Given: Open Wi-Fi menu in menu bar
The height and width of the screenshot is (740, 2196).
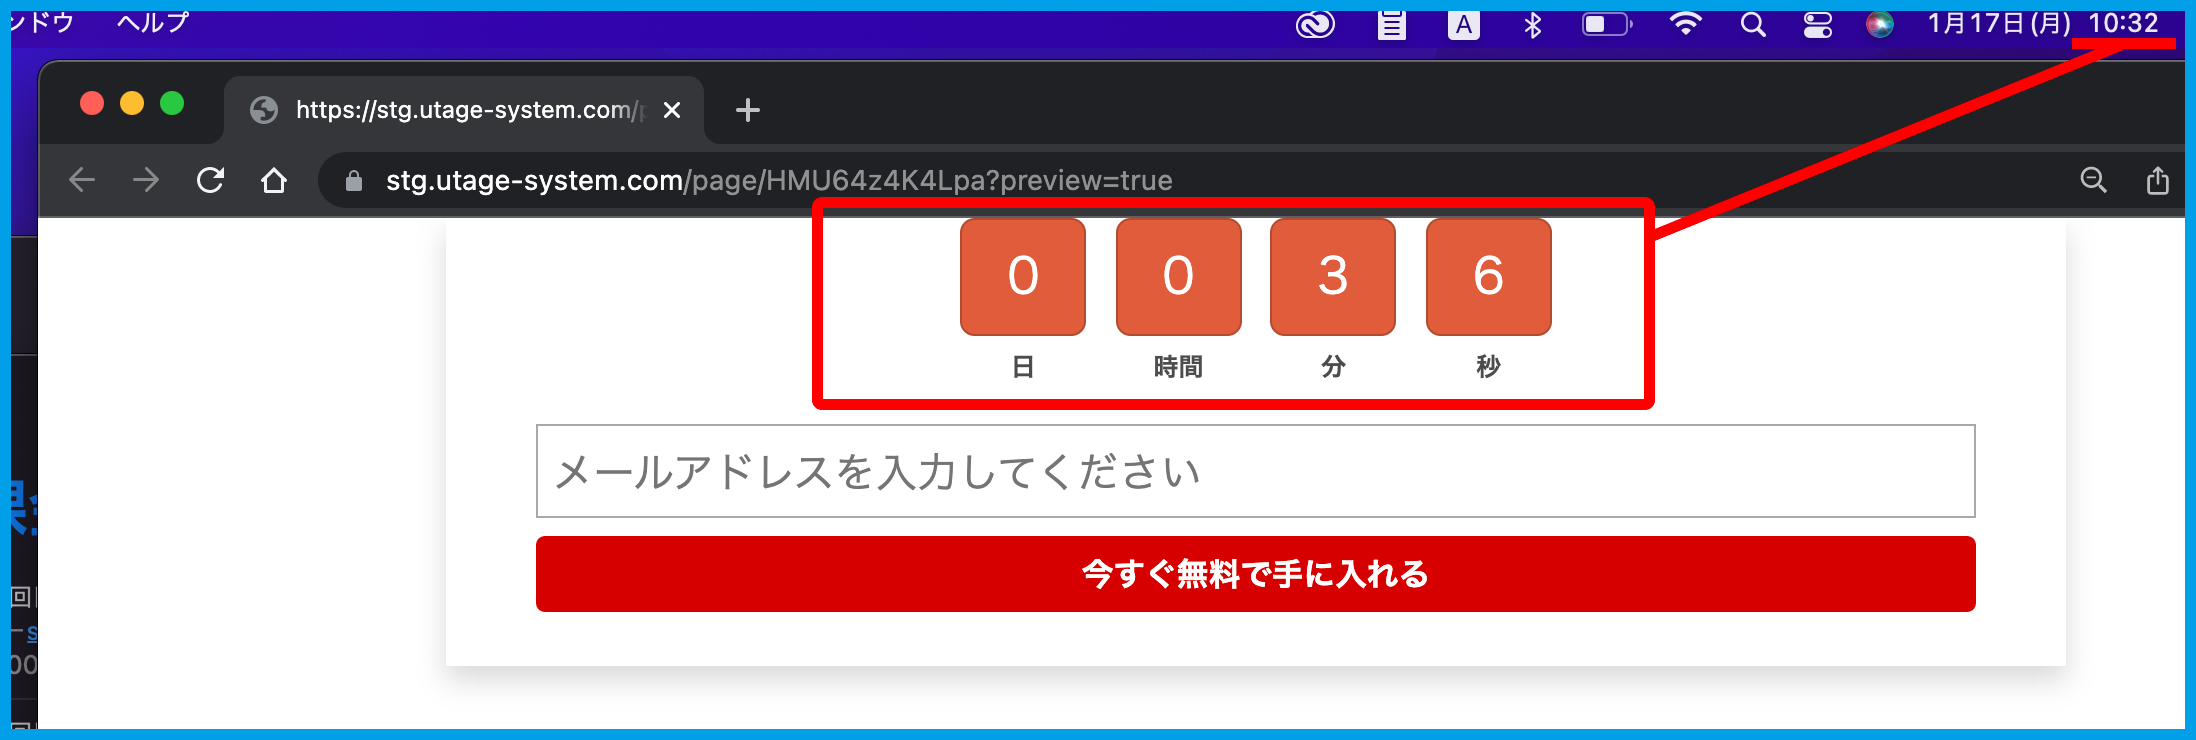Looking at the screenshot, I should (1685, 24).
